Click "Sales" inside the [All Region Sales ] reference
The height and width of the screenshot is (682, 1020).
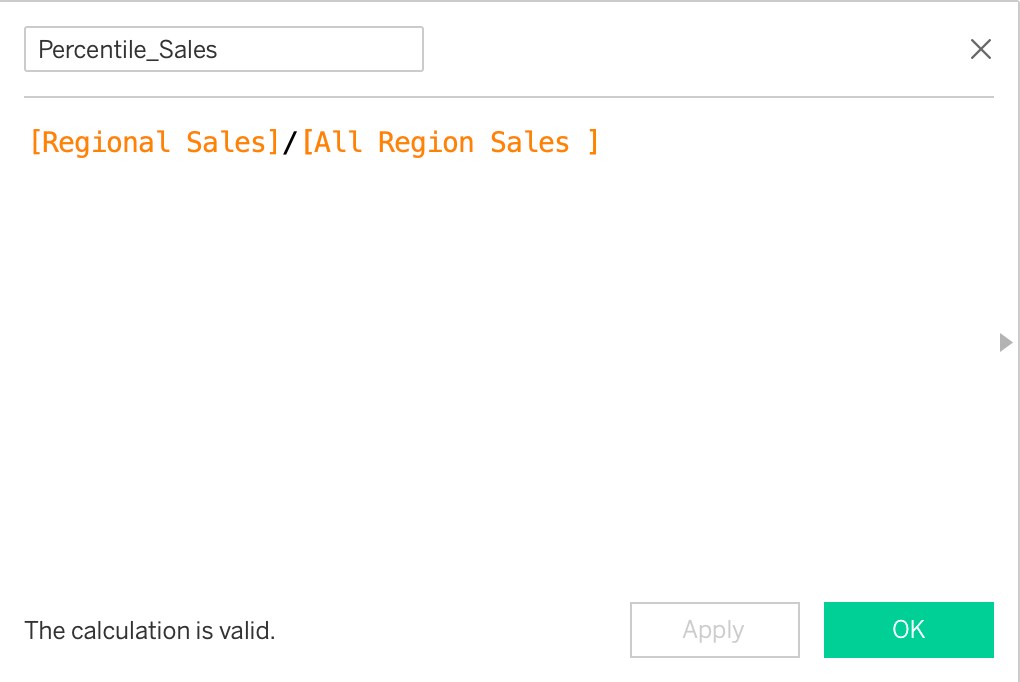click(529, 143)
